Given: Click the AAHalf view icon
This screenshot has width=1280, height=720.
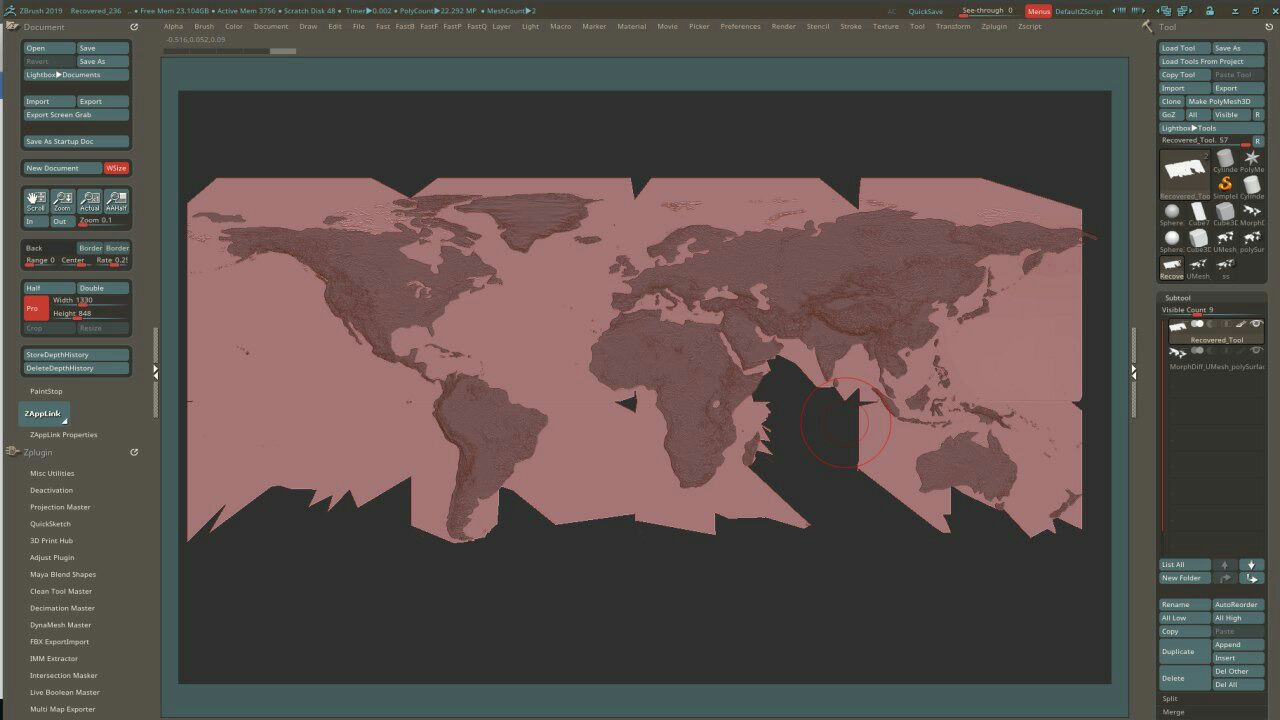Looking at the screenshot, I should click(x=117, y=200).
